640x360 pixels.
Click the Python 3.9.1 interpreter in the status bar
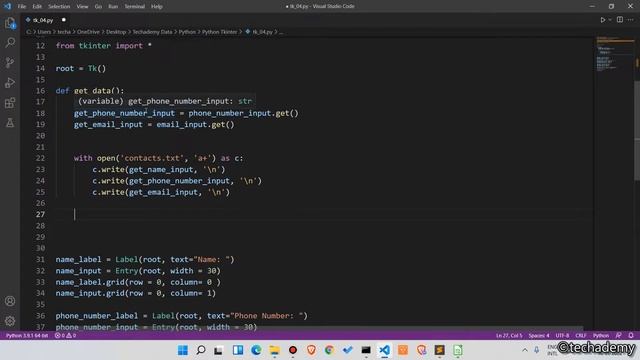(x=27, y=336)
